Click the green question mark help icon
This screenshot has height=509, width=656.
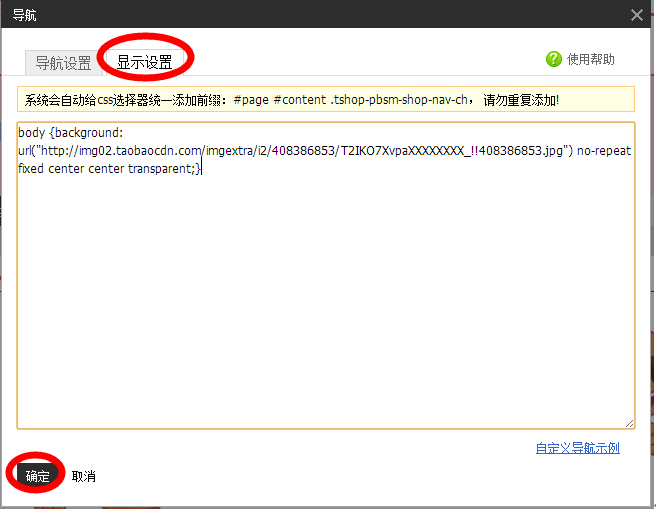(x=554, y=59)
